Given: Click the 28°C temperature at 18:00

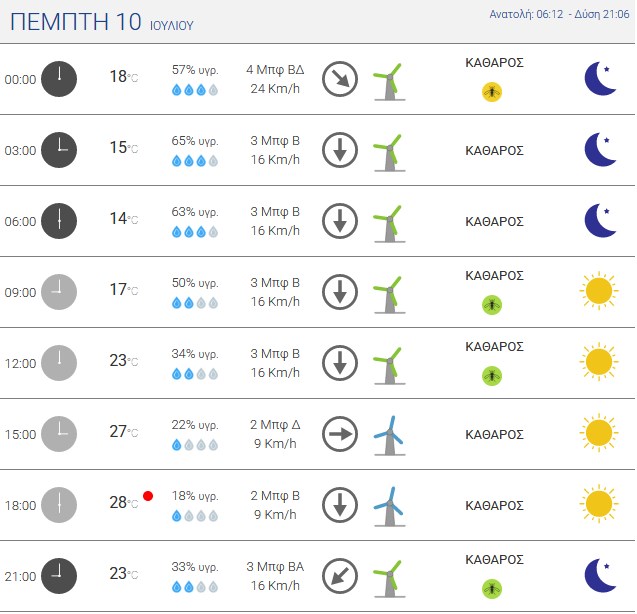Looking at the screenshot, I should pyautogui.click(x=124, y=503).
